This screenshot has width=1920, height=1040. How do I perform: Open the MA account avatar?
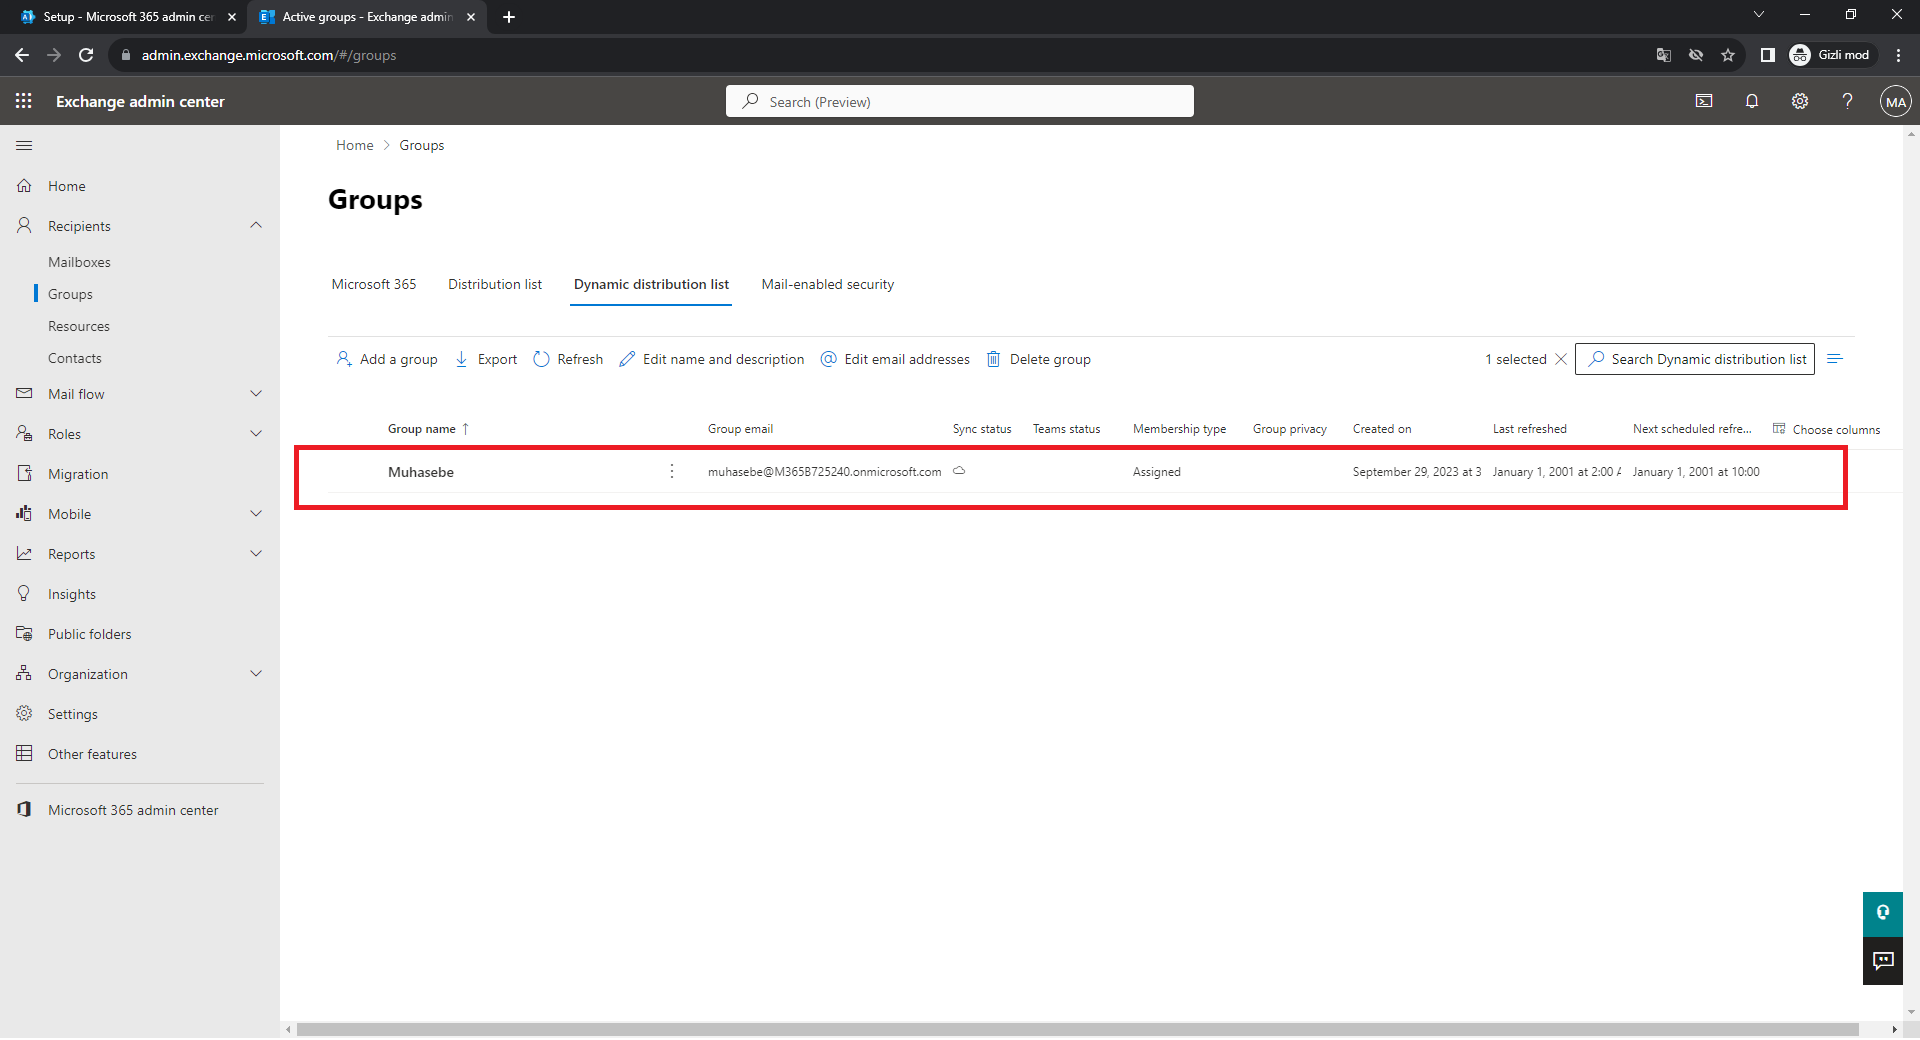coord(1895,101)
